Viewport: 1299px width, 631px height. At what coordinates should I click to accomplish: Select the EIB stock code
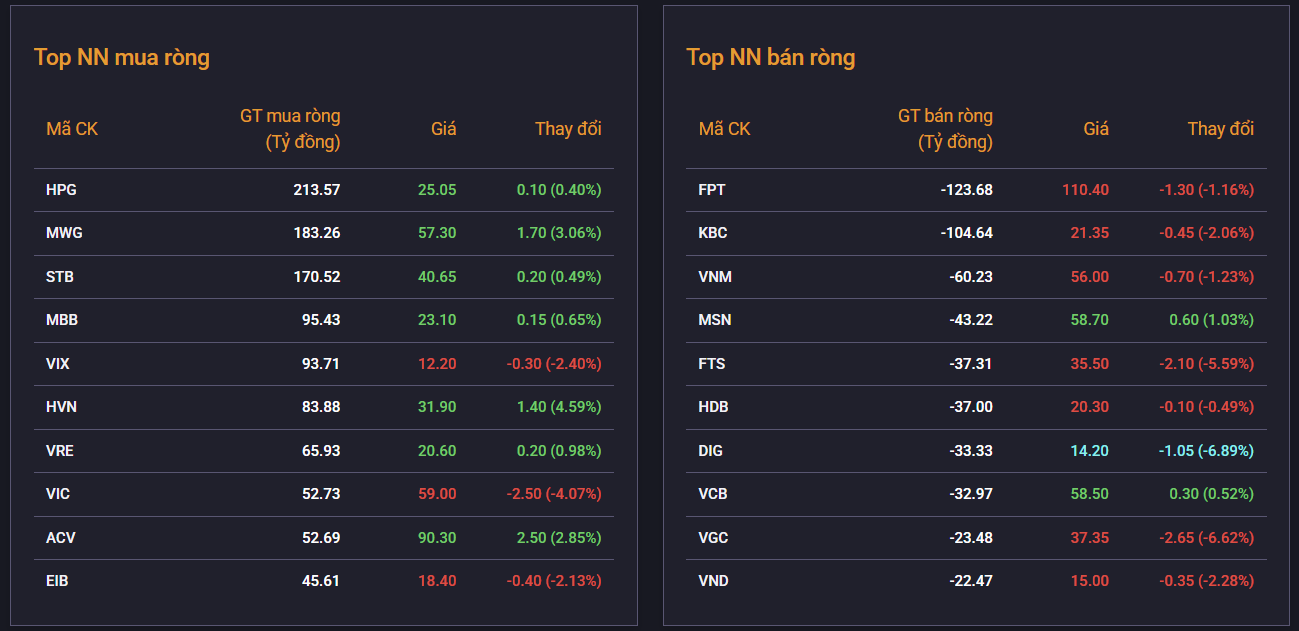coord(58,580)
